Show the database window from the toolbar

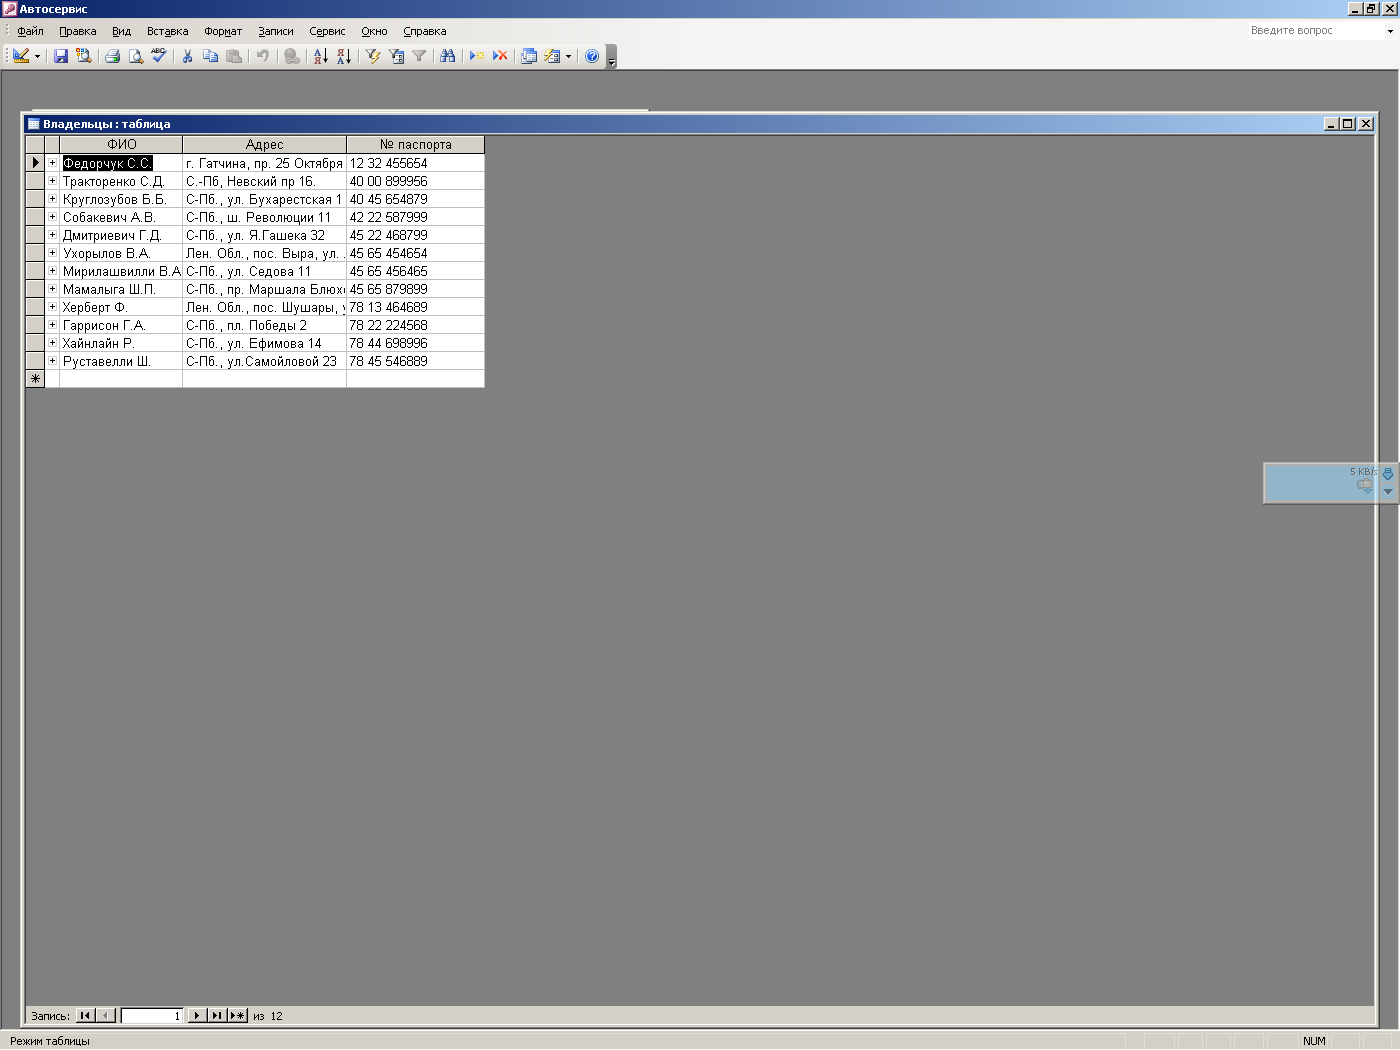[529, 56]
